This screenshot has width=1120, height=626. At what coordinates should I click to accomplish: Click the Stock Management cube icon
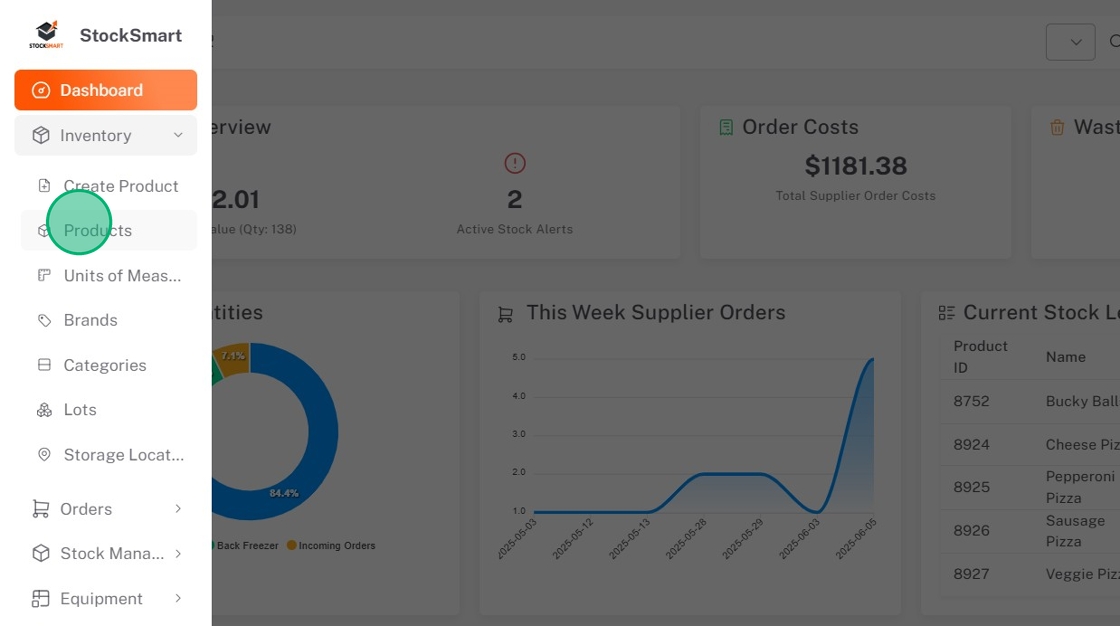click(x=41, y=553)
